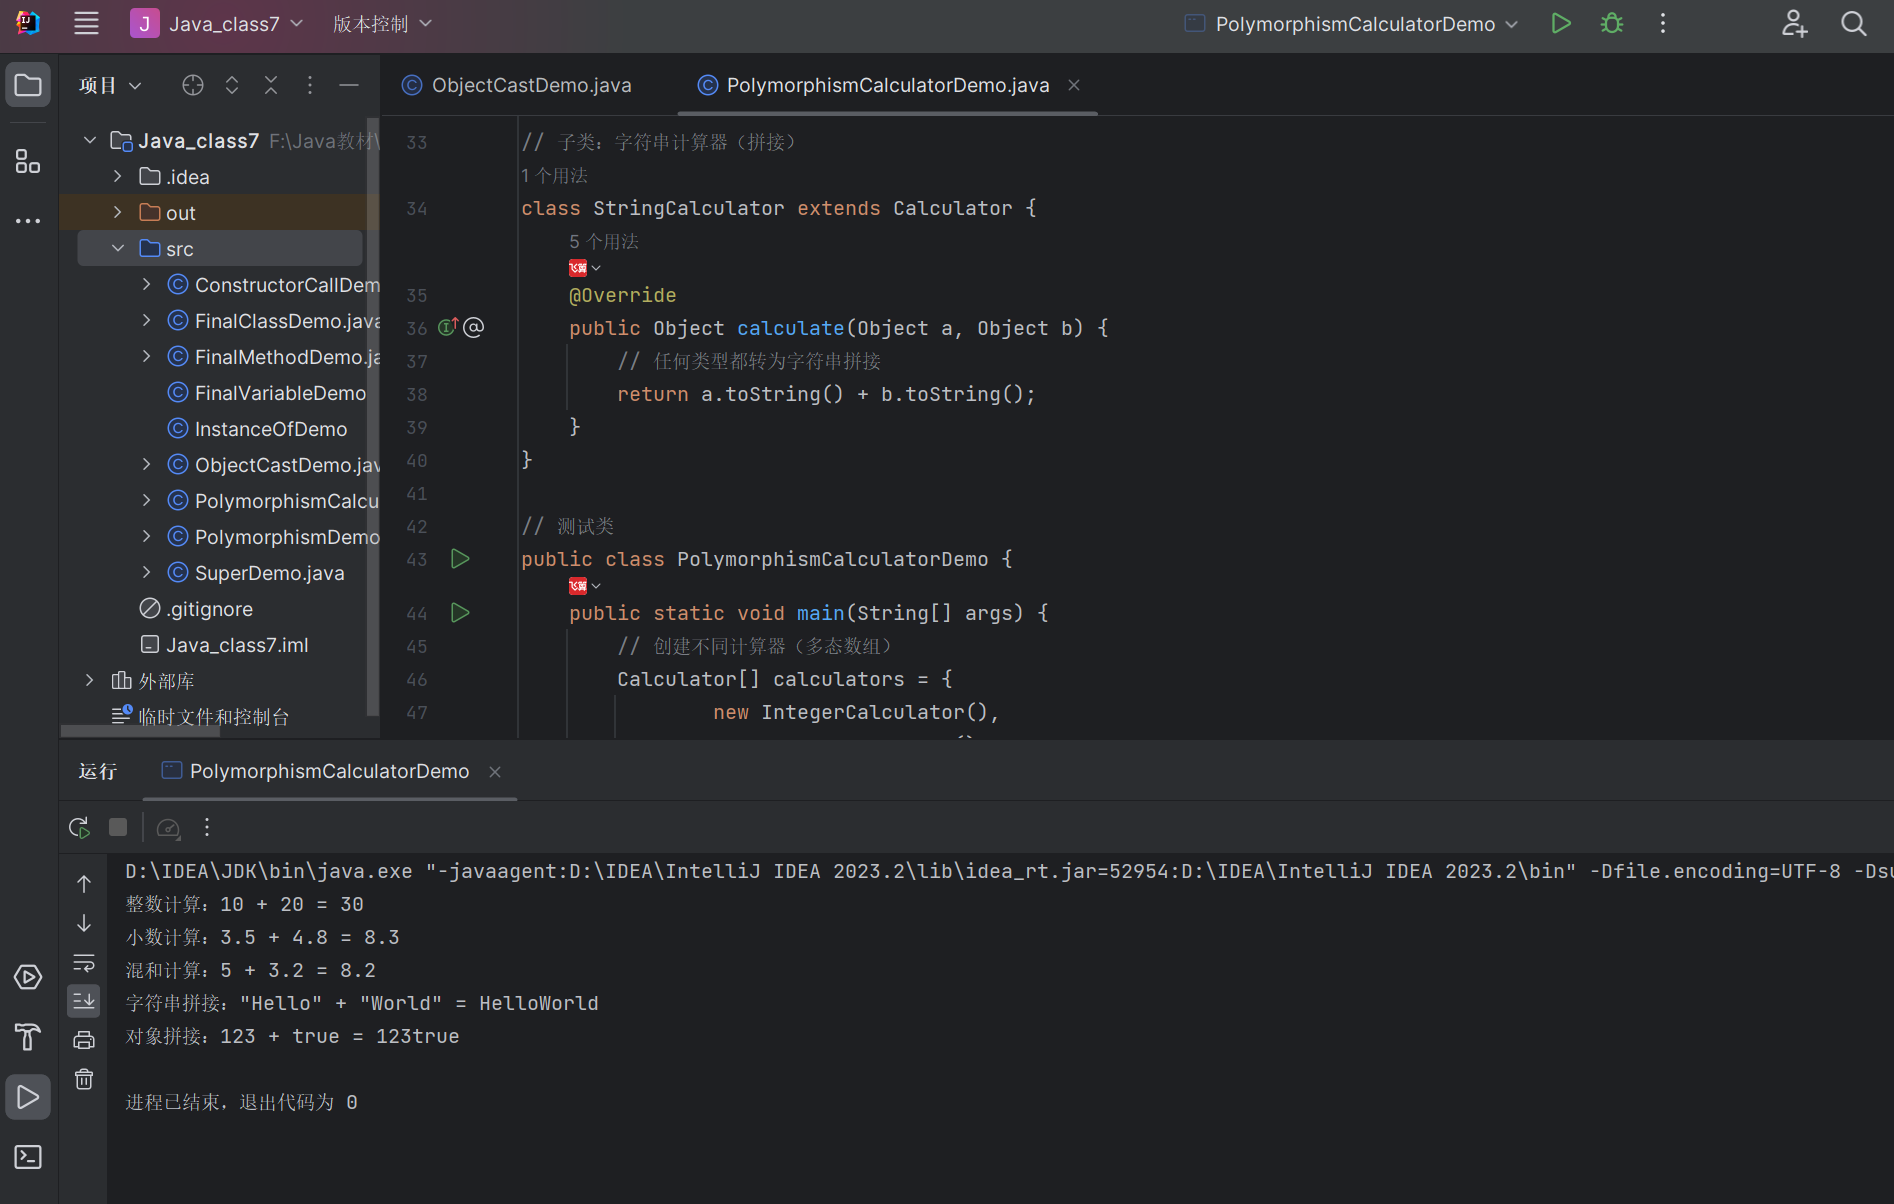
Task: Expand the out folder
Action: pyautogui.click(x=118, y=213)
